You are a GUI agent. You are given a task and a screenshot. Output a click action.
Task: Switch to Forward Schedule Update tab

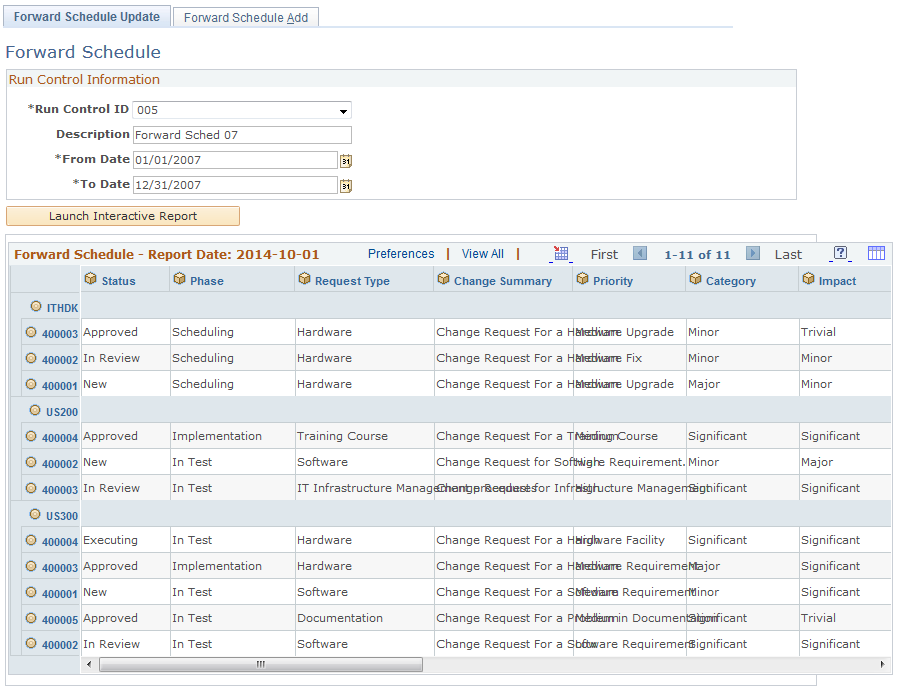(87, 17)
